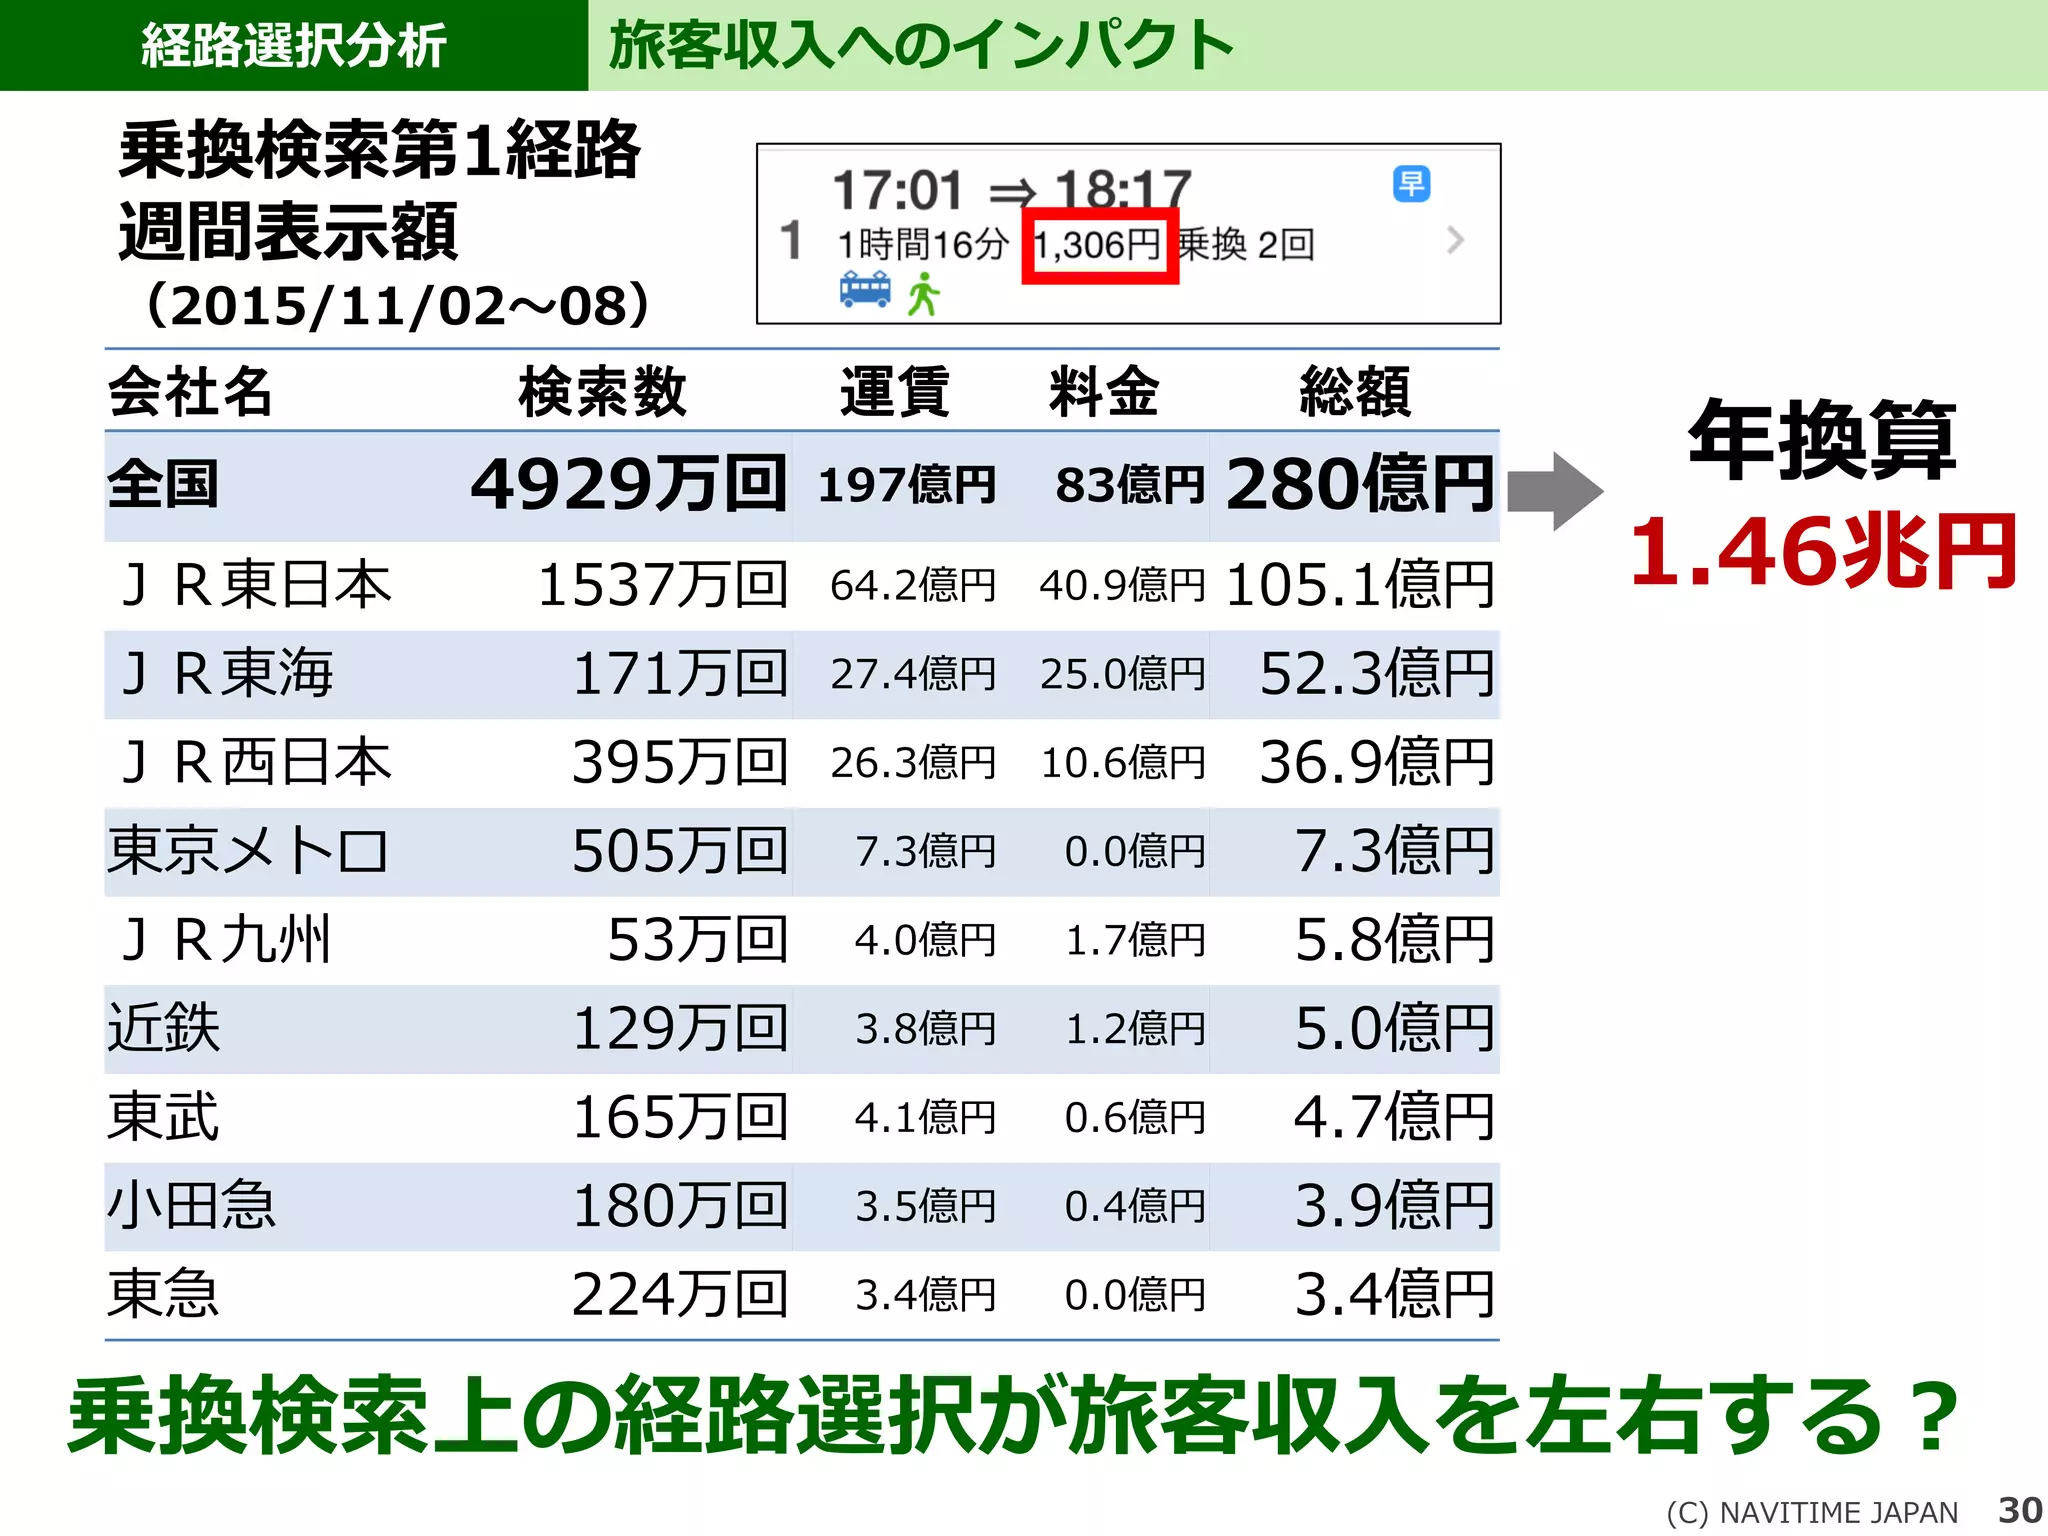This screenshot has height=1536, width=2048.
Task: Click the 40.9億円 cell
Action: pos(1122,586)
